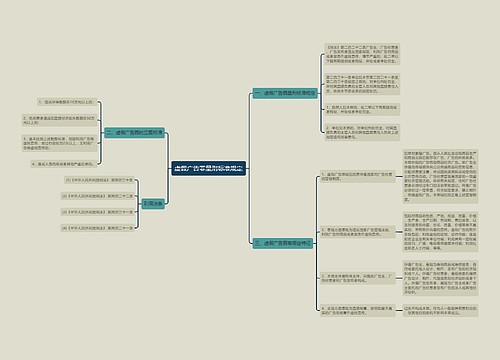Image resolution: width=500 pixels, height=360 pixels.
Task: Select leaf node starting '1、自然人犯本罪的'
Action: coord(362,110)
